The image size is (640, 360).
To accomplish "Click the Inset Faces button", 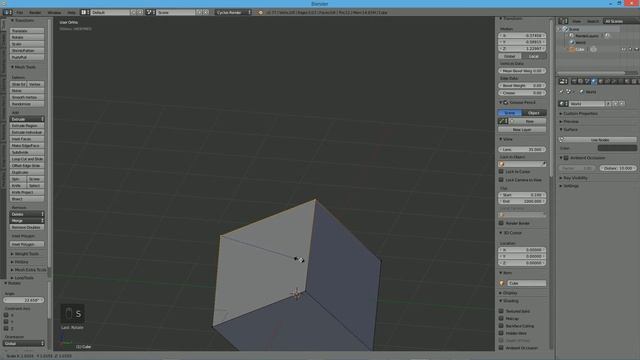I will [x=27, y=139].
